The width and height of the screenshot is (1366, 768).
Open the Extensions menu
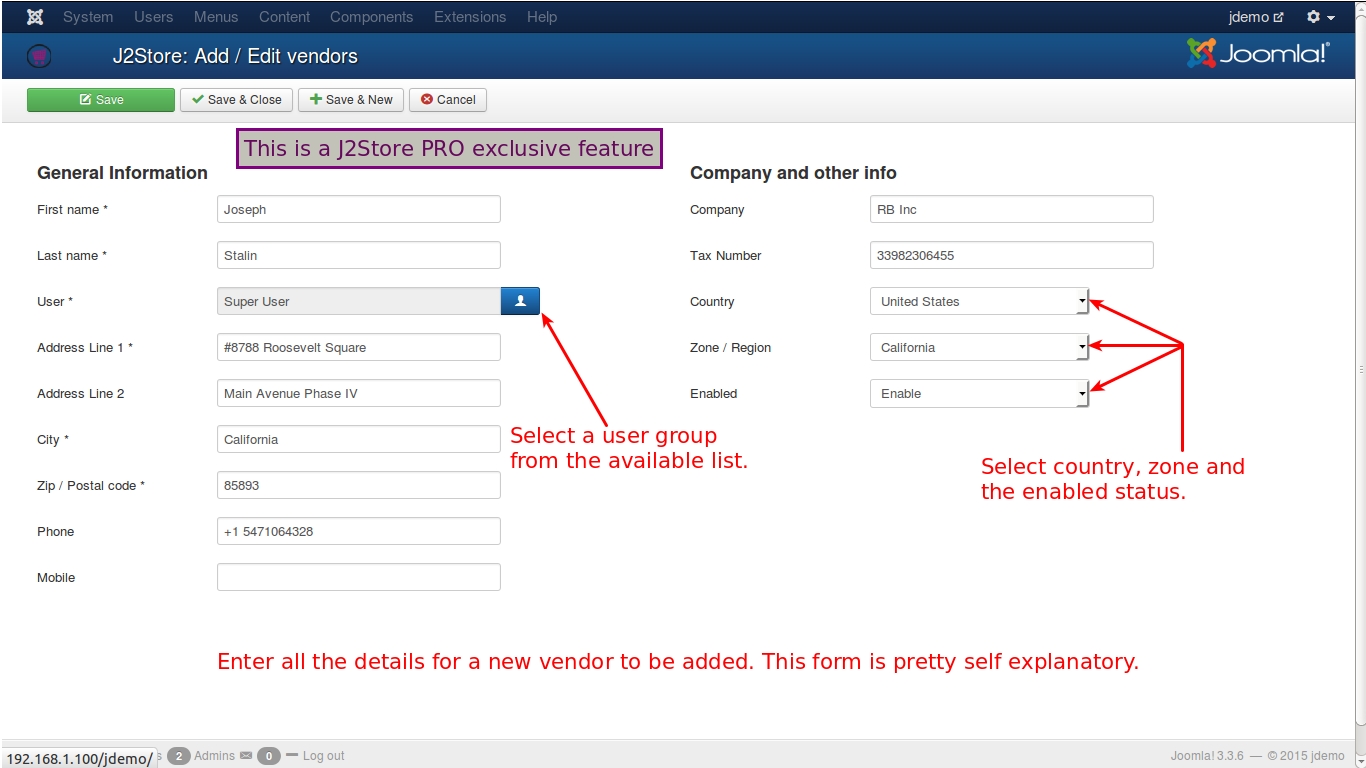coord(470,17)
